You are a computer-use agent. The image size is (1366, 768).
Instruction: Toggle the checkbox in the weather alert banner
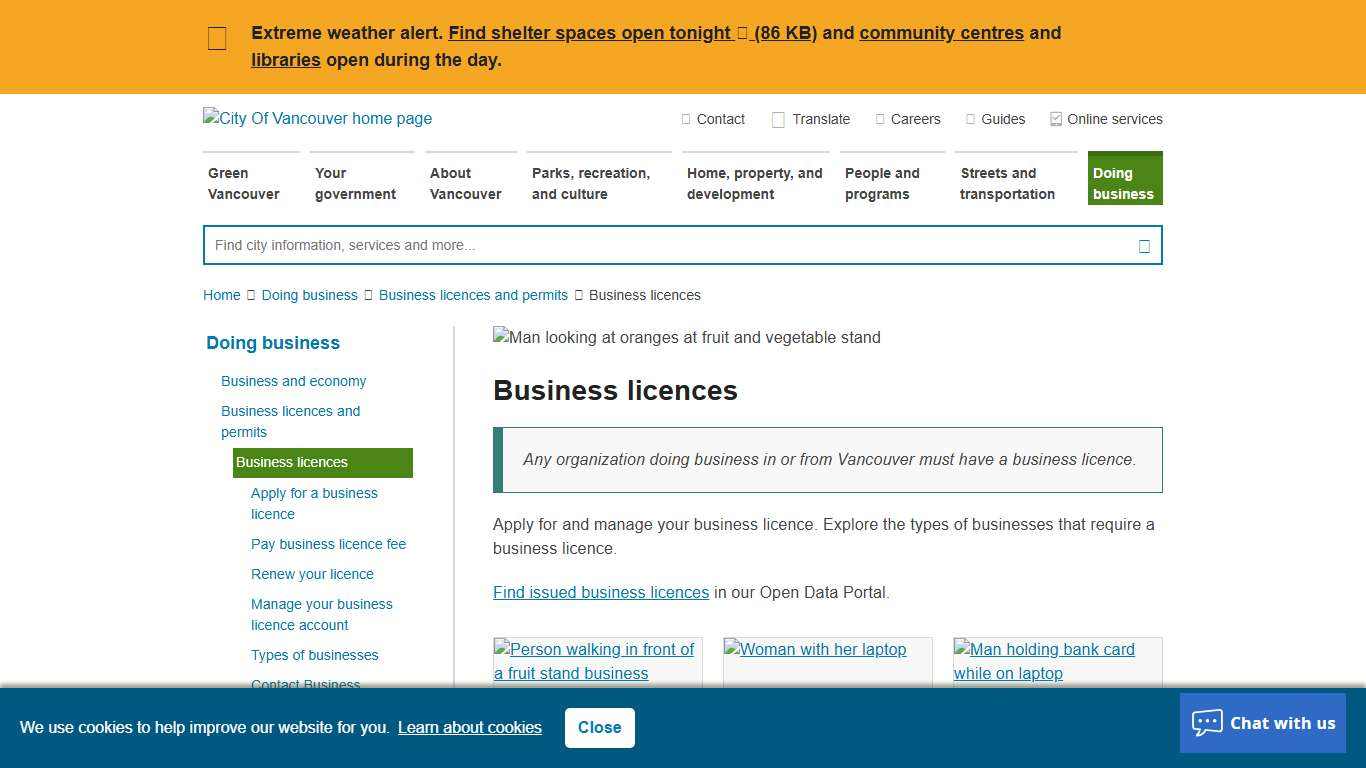click(217, 38)
